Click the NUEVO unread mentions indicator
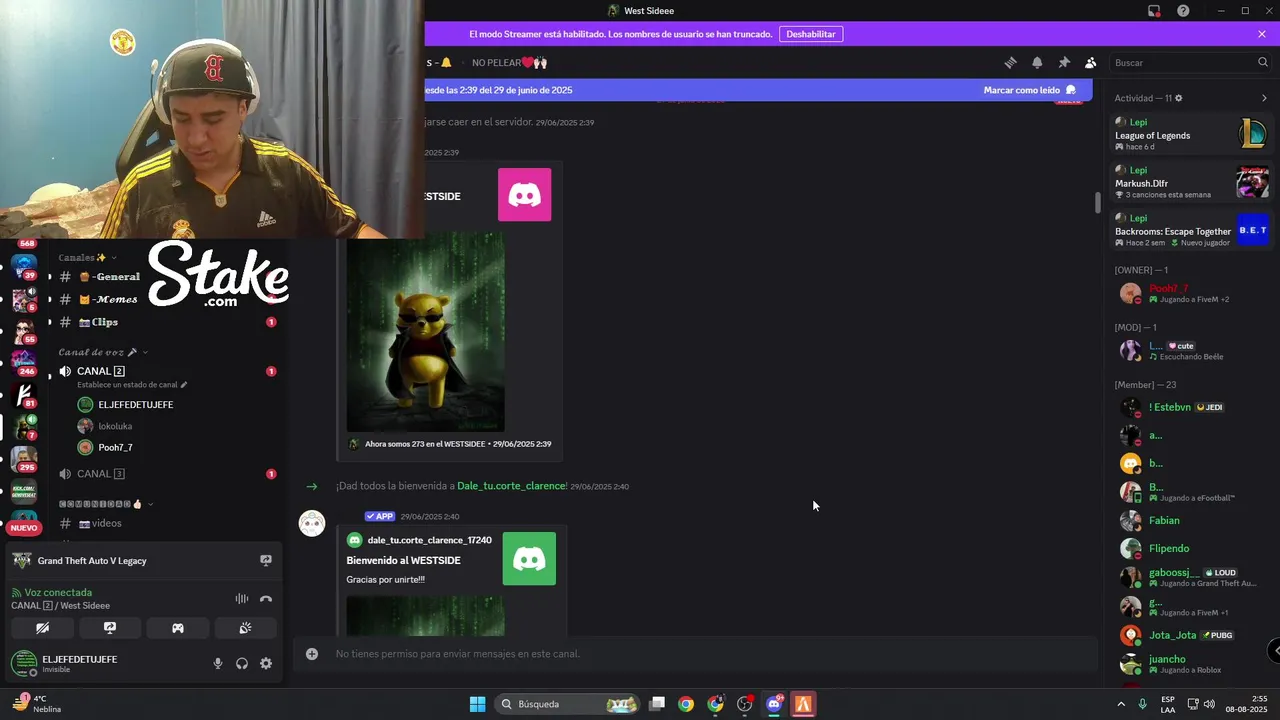 tap(24, 528)
